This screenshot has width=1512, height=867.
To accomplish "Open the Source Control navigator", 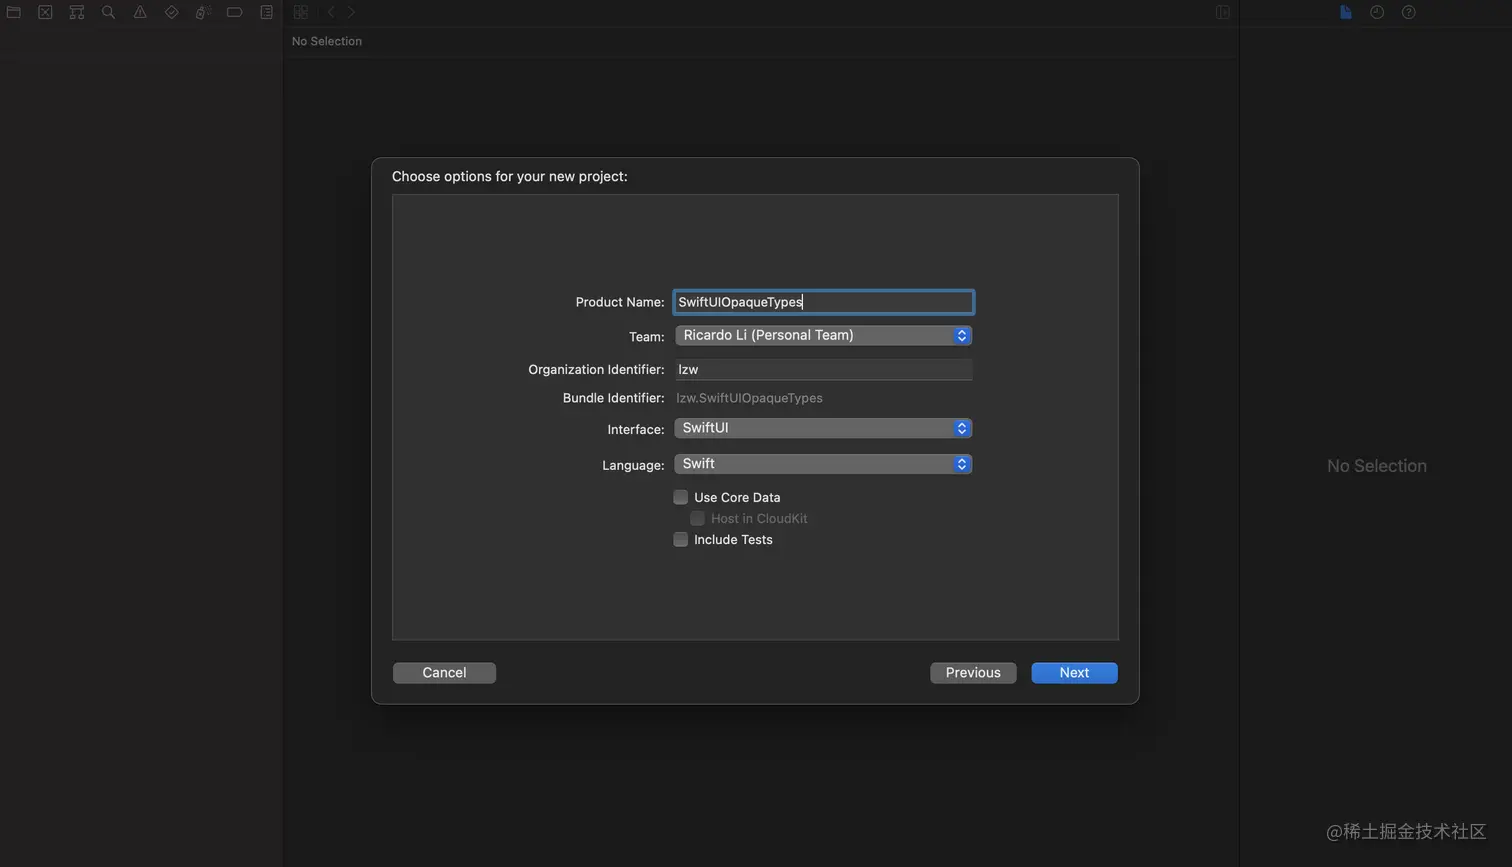I will tap(45, 12).
